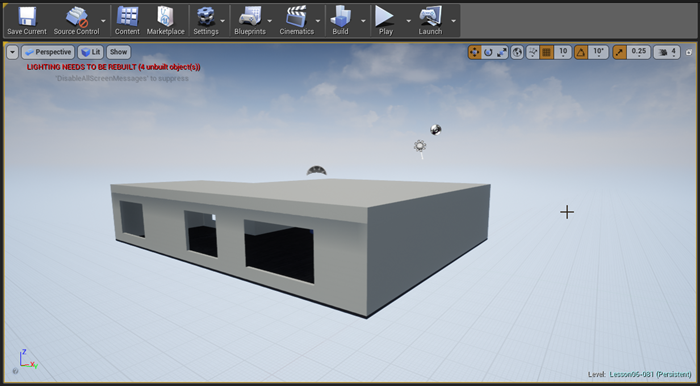
Task: Adjust camera speed setting showing 4
Action: tap(667, 53)
